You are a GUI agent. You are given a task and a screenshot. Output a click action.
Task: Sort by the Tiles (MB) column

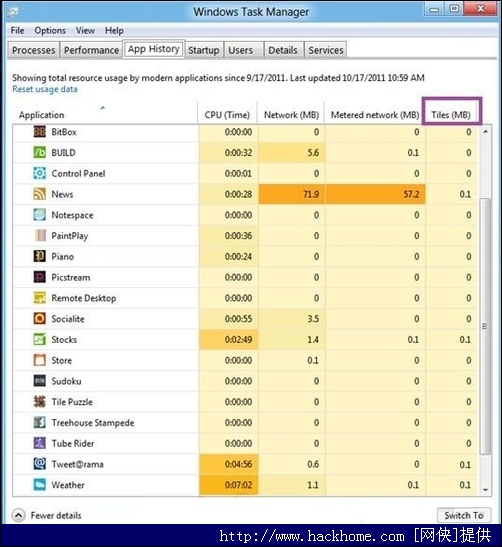451,115
